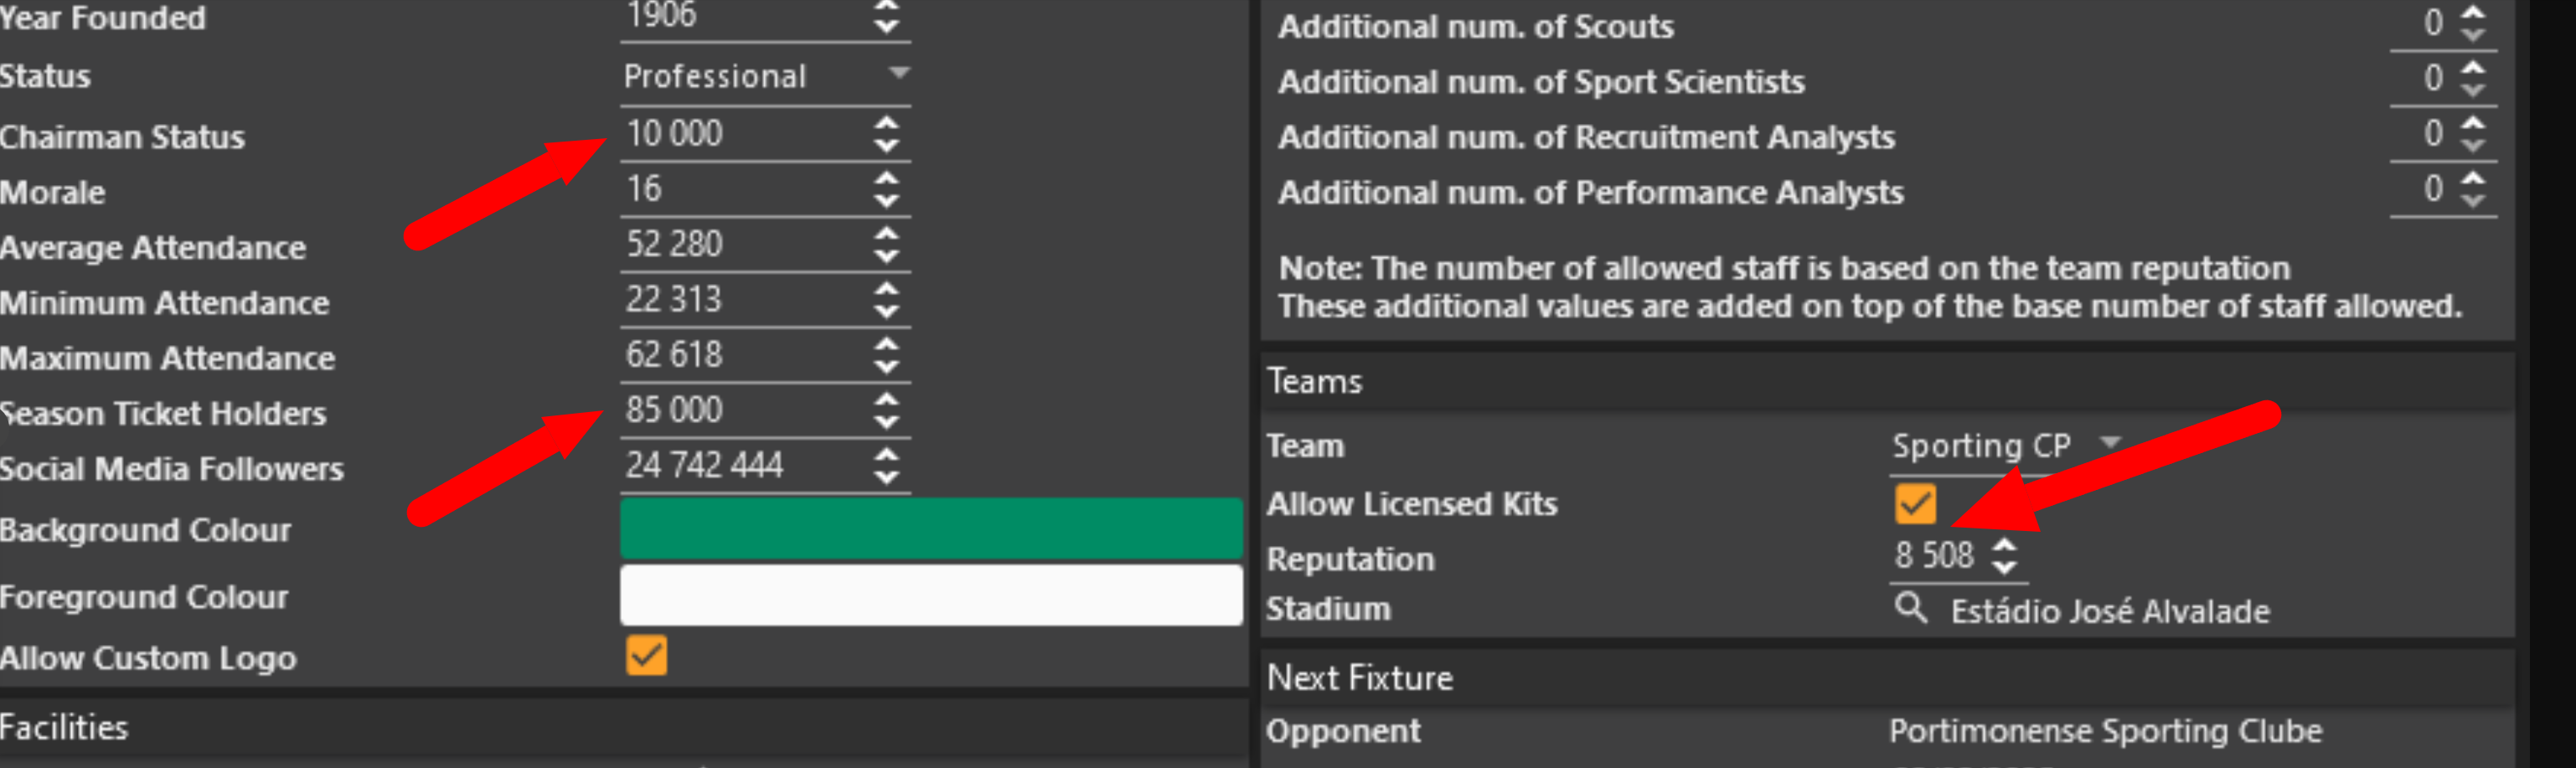The width and height of the screenshot is (2576, 768).
Task: Adjust Year Founded stepper arrows
Action: [887, 17]
